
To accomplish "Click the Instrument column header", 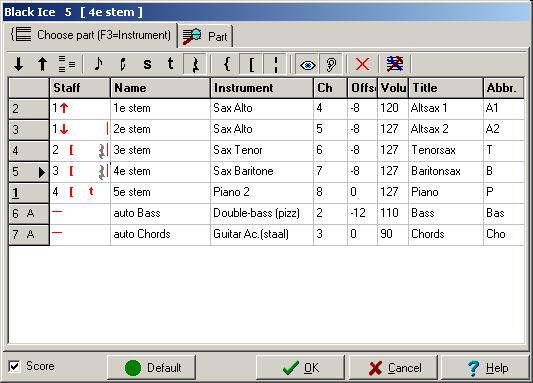I will click(262, 88).
